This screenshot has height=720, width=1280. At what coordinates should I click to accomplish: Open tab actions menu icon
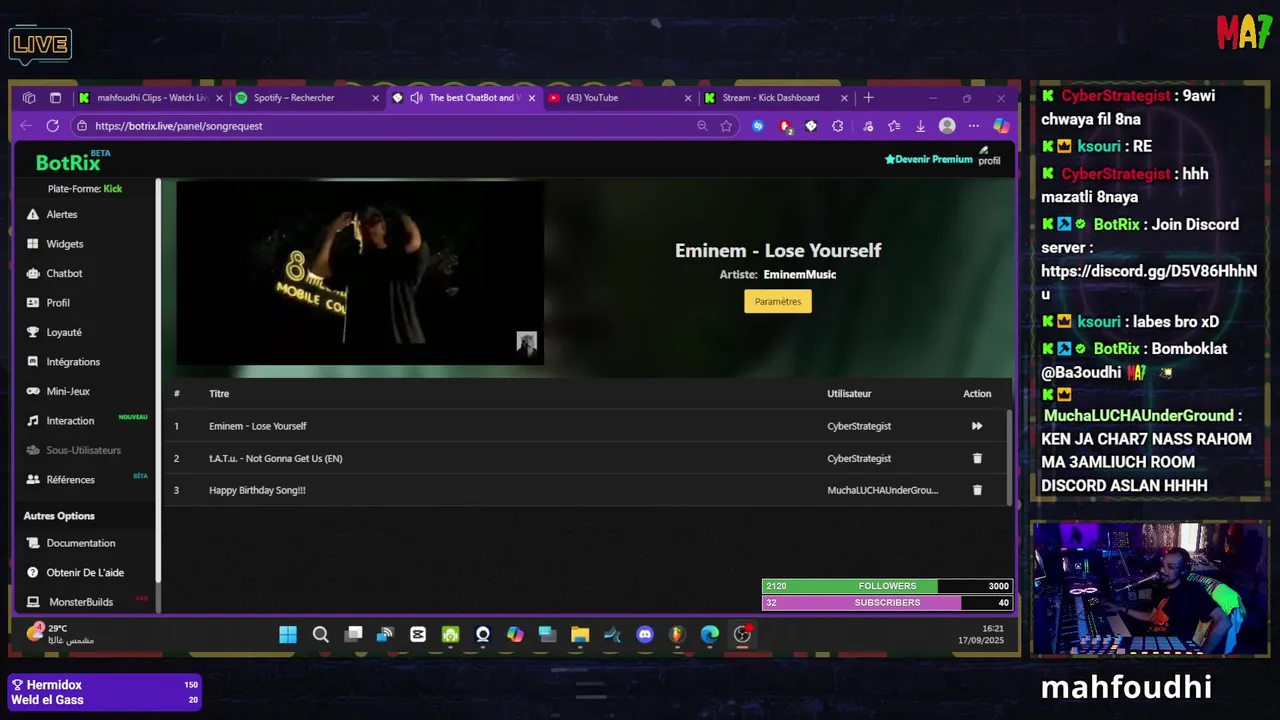coord(55,98)
